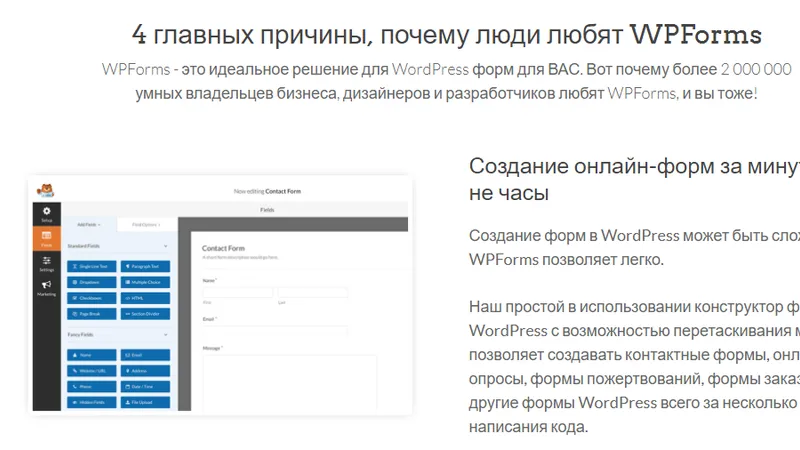The height and width of the screenshot is (450, 800).
Task: Click the First name input box
Action: (x=238, y=292)
